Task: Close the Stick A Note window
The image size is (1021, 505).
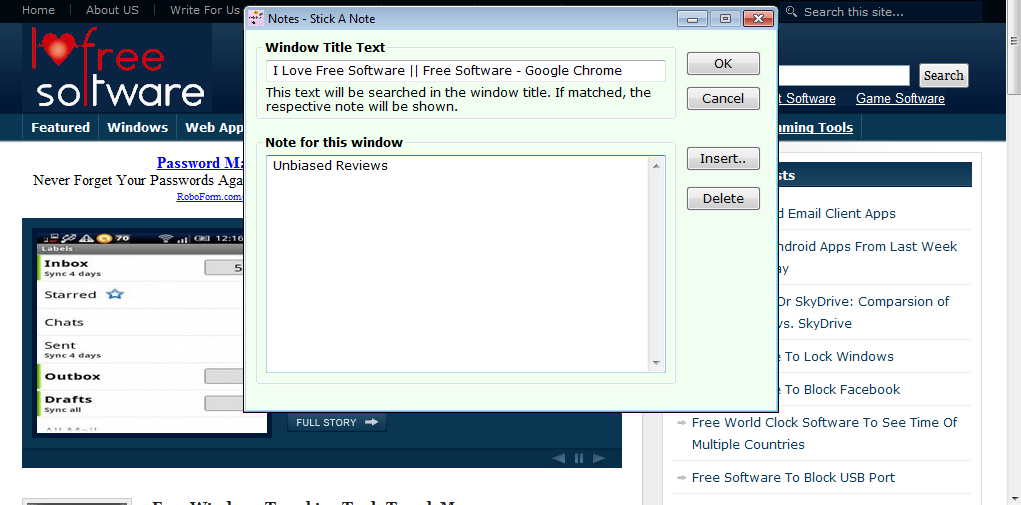Action: 758,19
